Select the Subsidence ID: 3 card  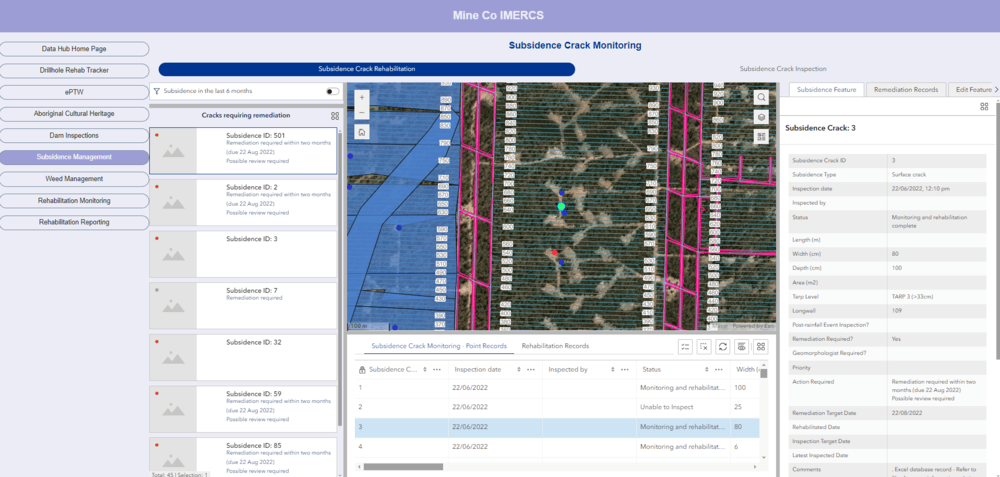(243, 254)
